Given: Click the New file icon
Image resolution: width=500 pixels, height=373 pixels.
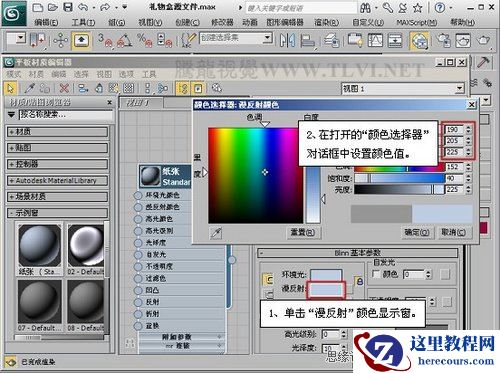Looking at the screenshot, I should 38,7.
